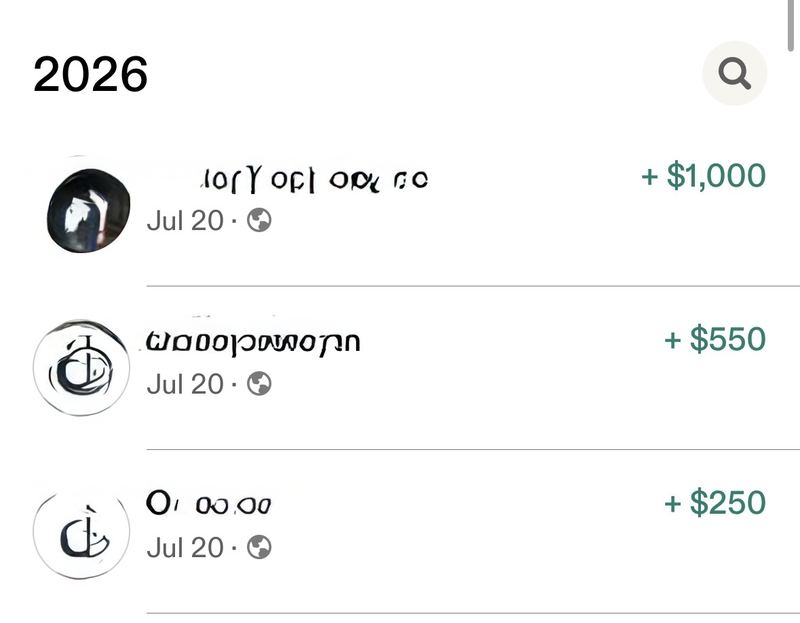800x623 pixels.
Task: Open the third transaction's title text
Action: 209,503
